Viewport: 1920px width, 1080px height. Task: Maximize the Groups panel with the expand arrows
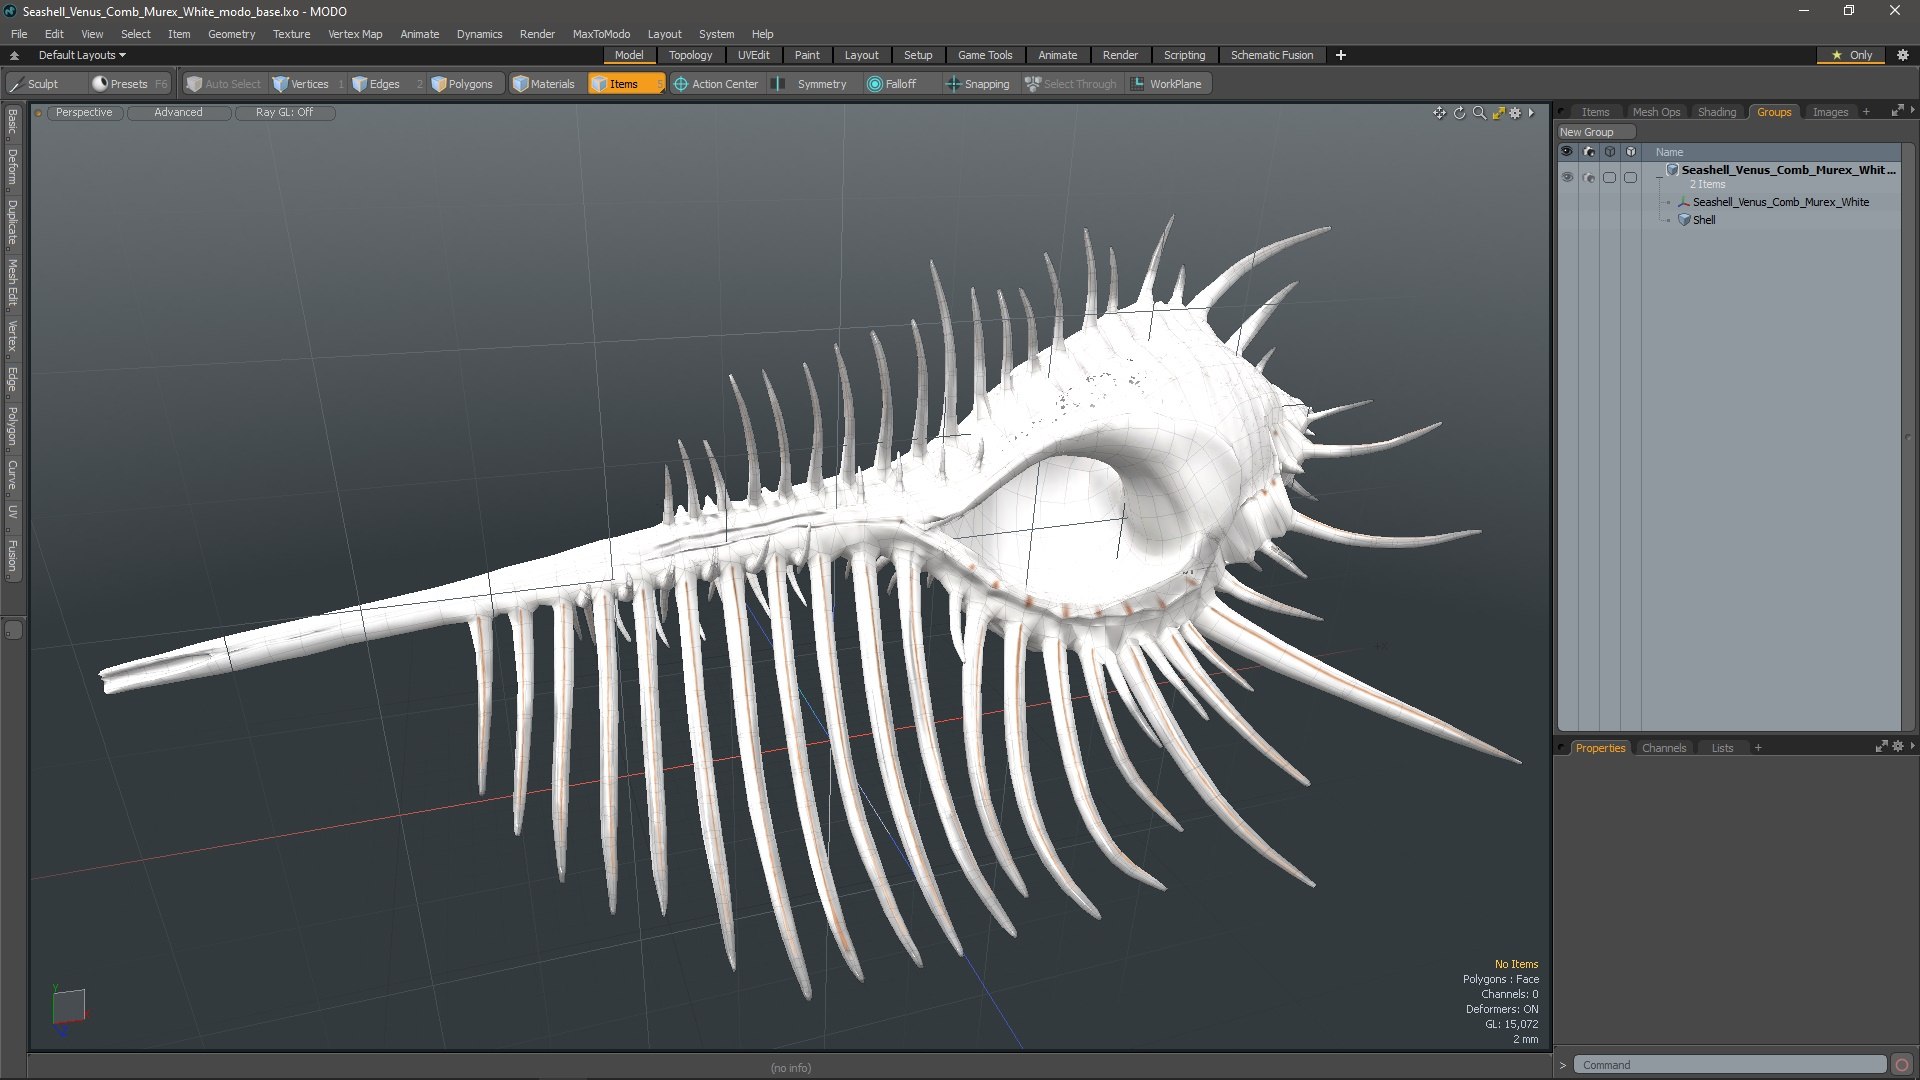coord(1897,111)
